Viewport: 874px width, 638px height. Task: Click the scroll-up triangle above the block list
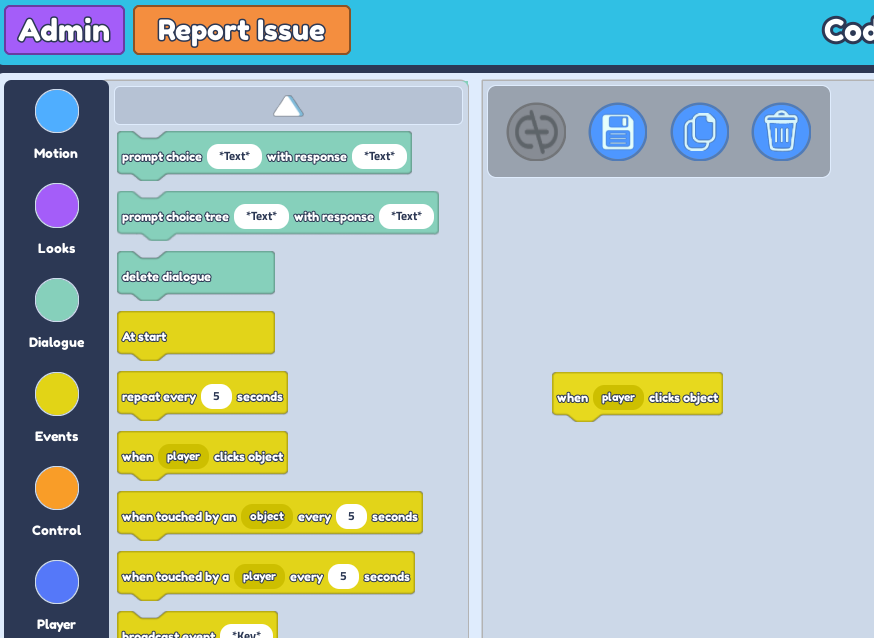(x=288, y=104)
